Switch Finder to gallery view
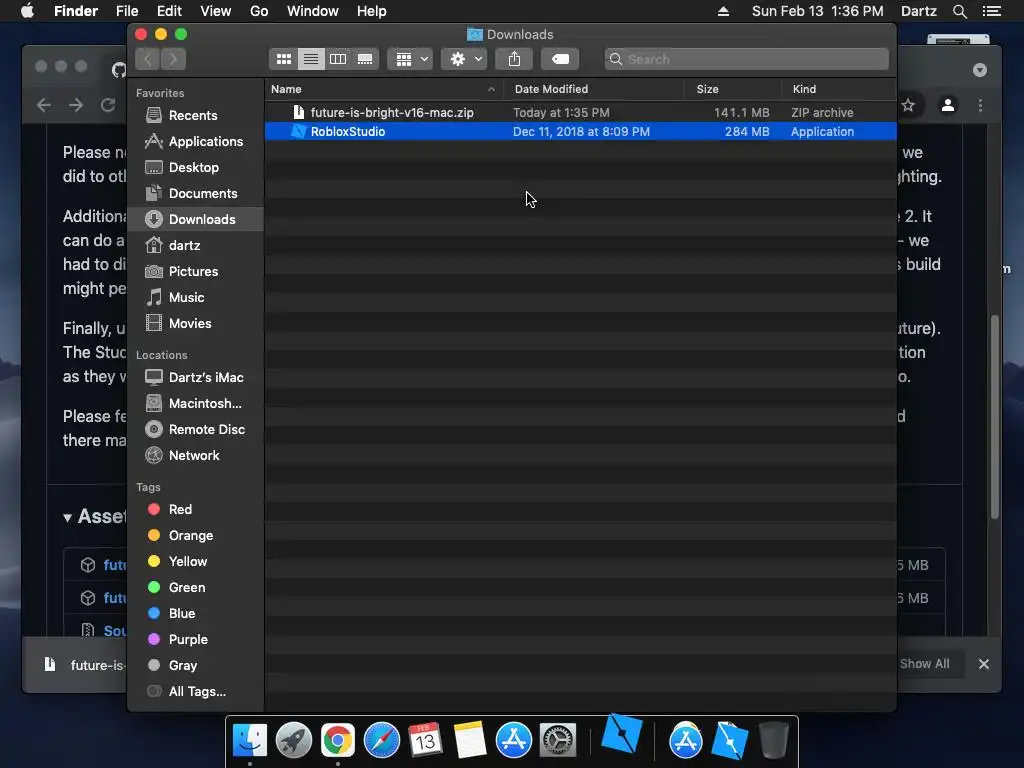 click(x=365, y=59)
